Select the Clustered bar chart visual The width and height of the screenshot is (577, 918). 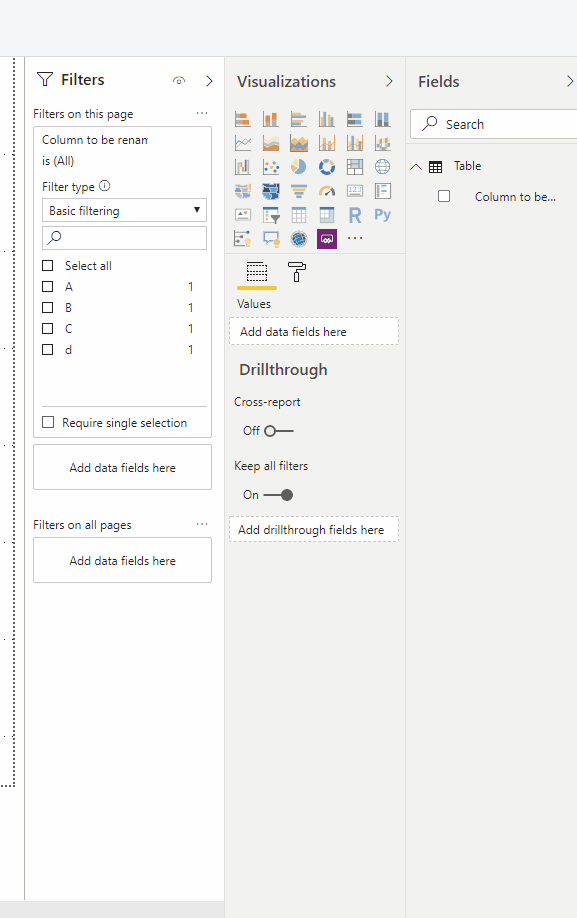tap(299, 119)
